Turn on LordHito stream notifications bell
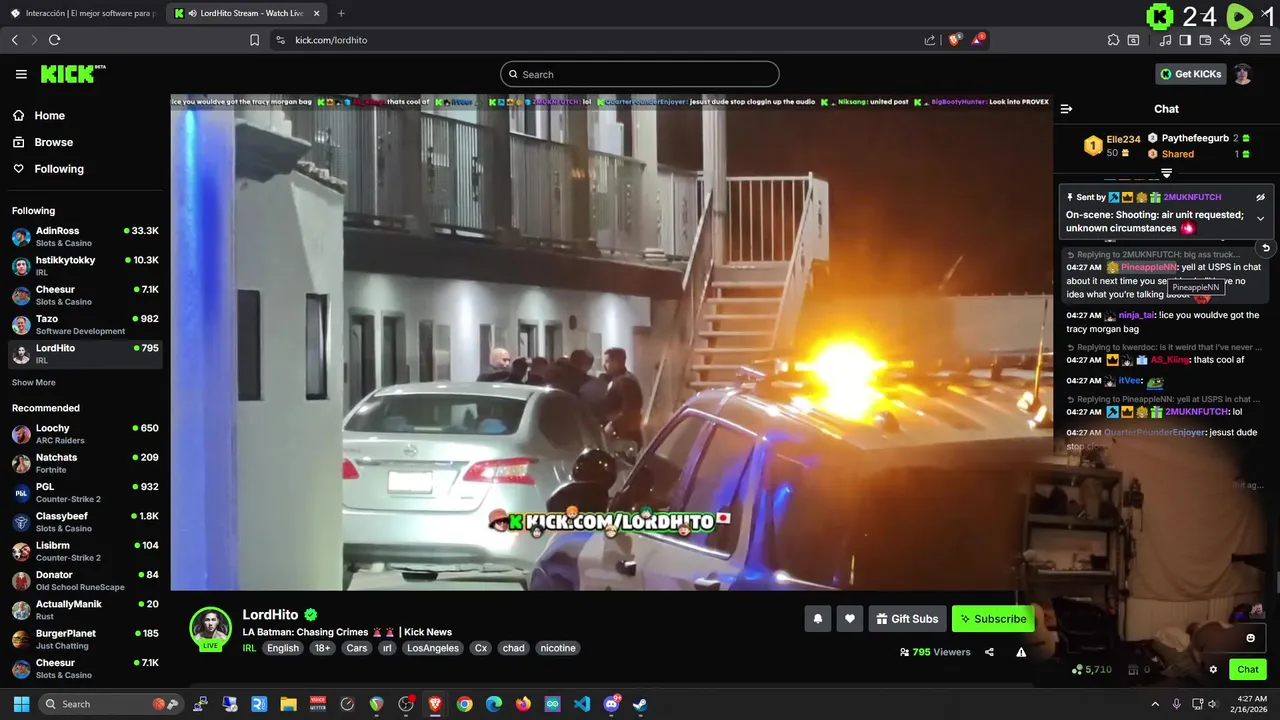This screenshot has width=1280, height=720. click(817, 619)
